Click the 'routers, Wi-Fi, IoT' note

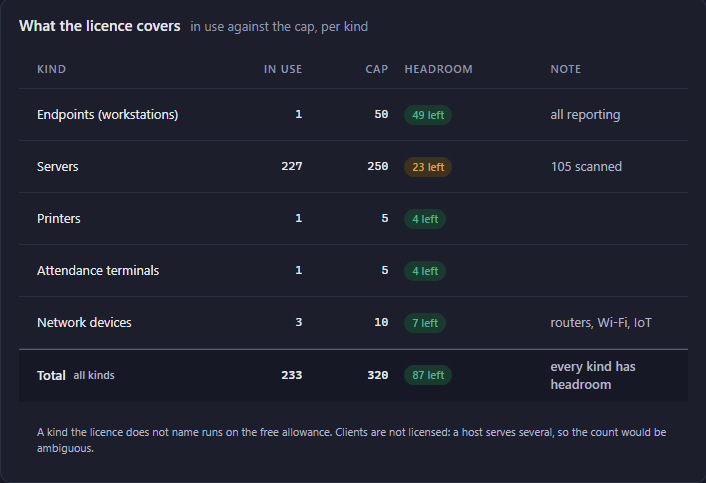click(601, 323)
